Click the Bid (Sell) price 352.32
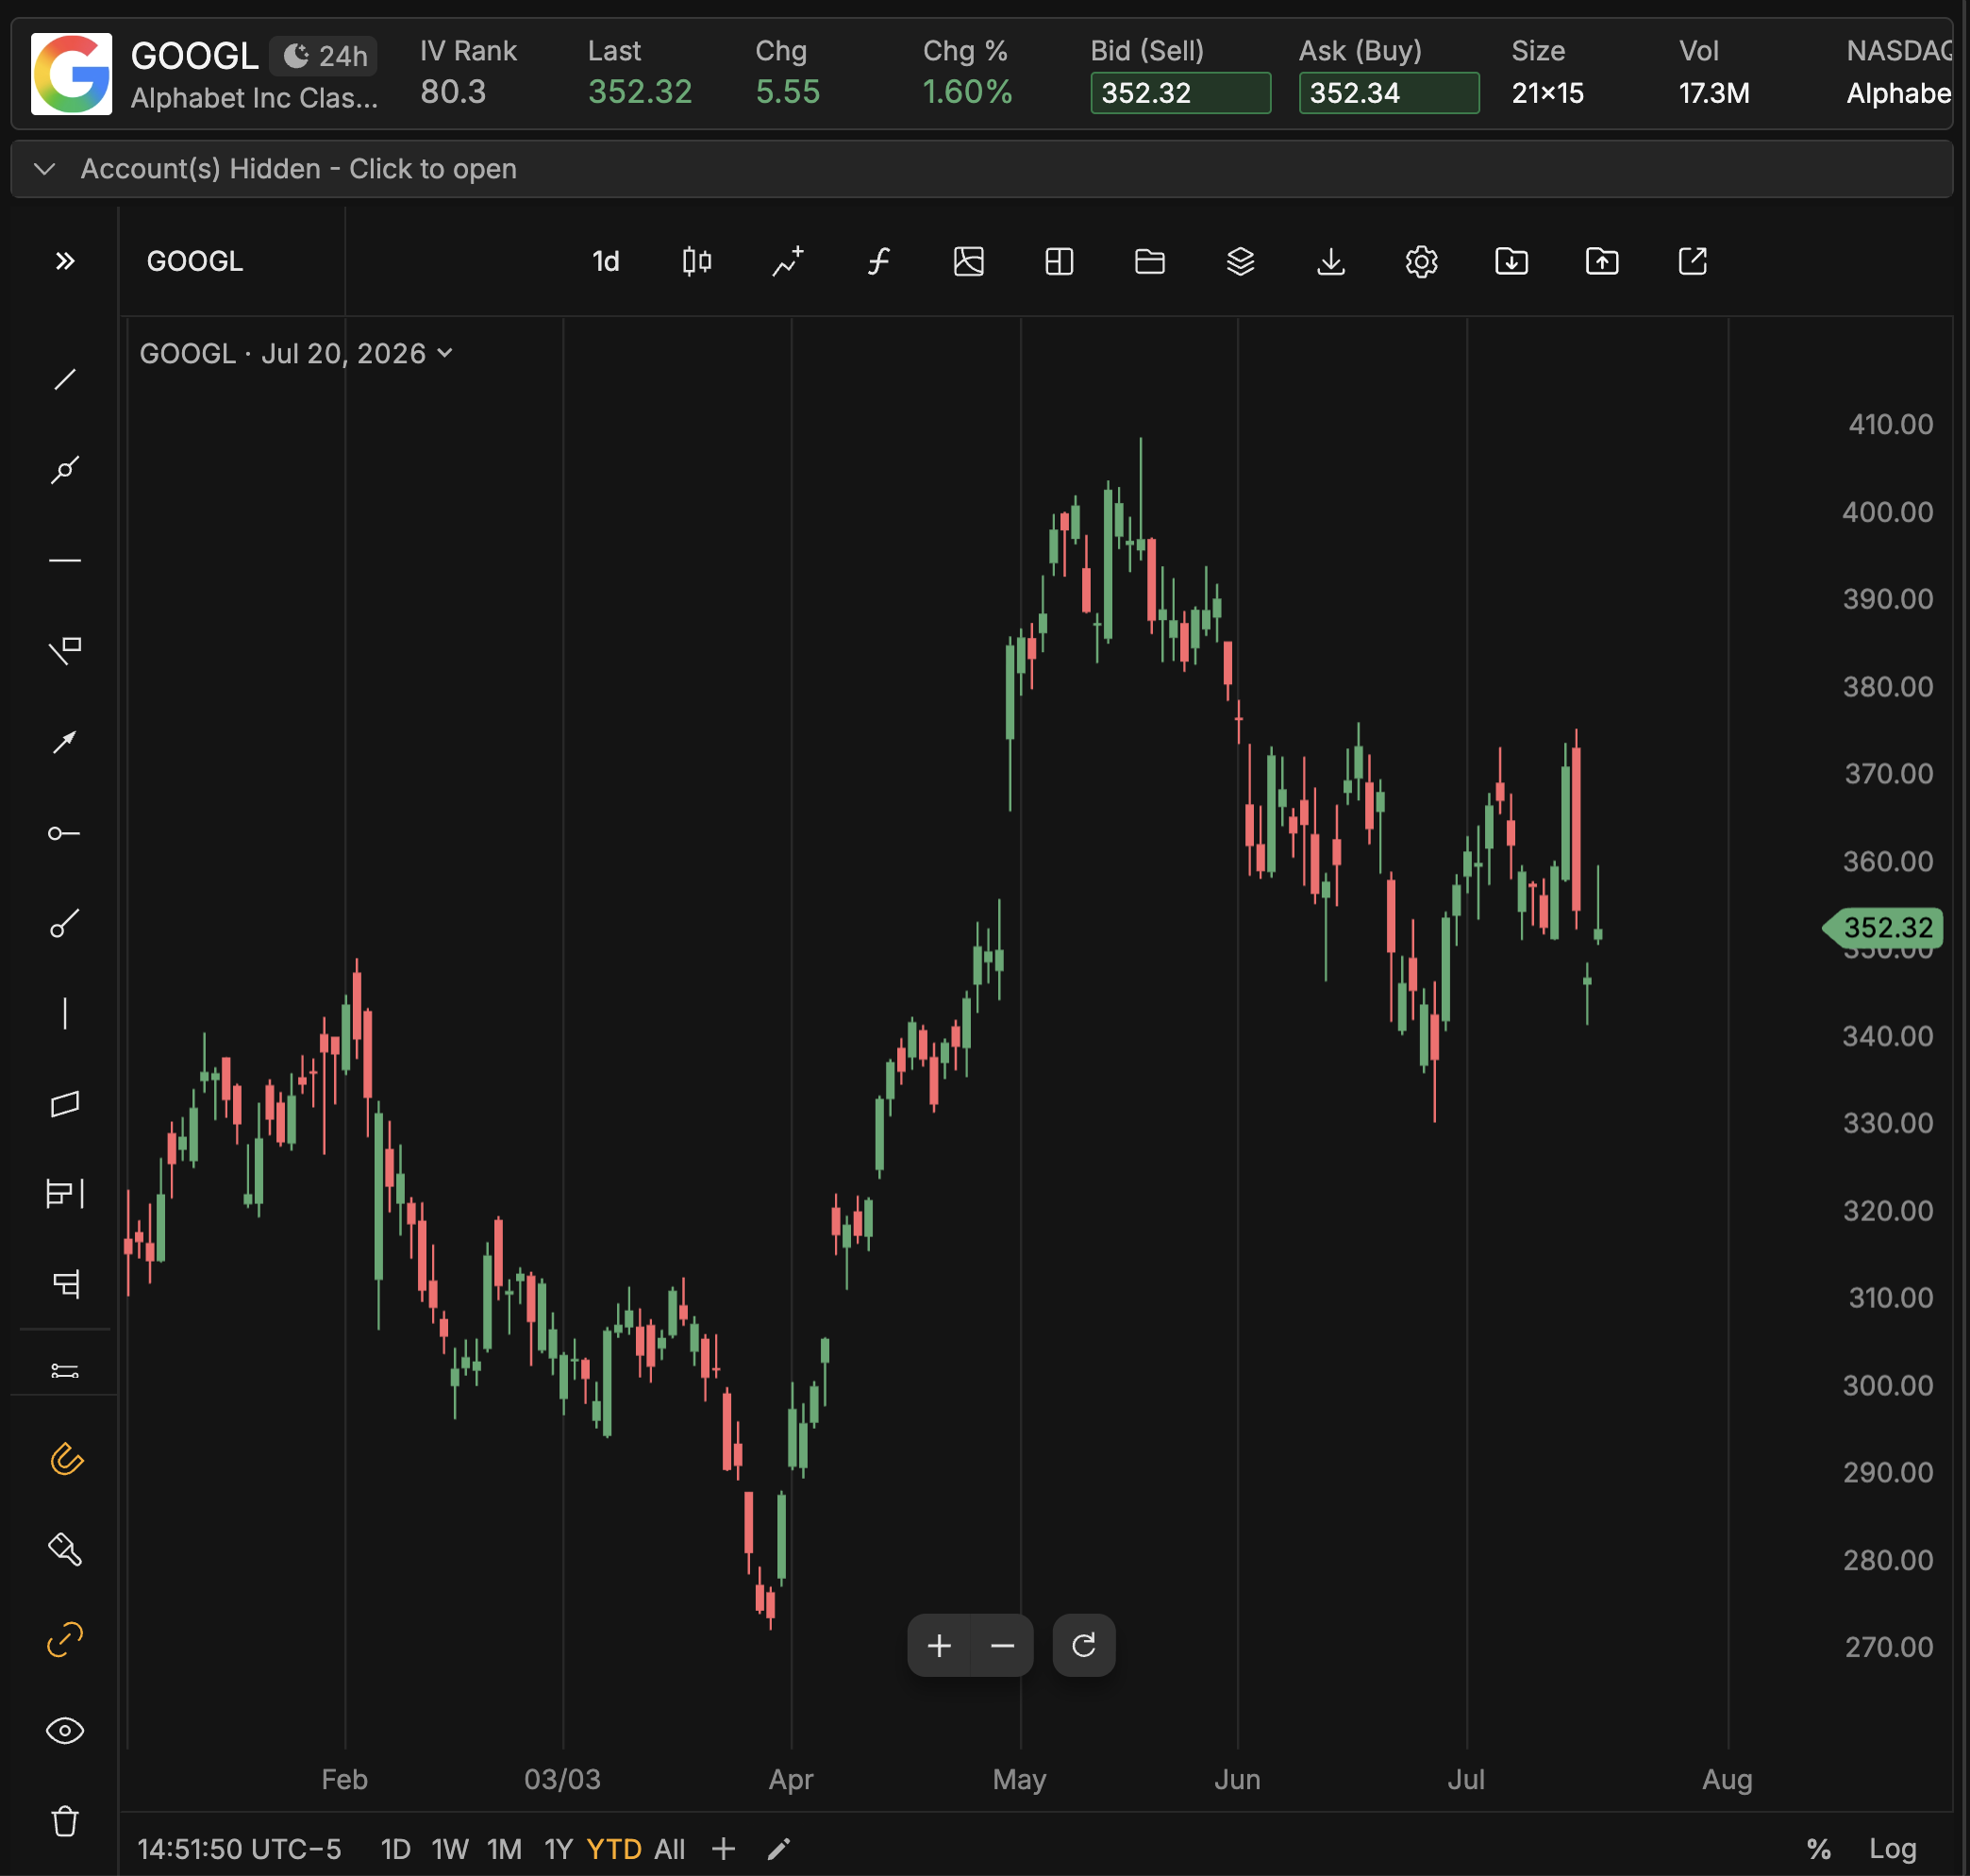1970x1876 pixels. click(1180, 93)
